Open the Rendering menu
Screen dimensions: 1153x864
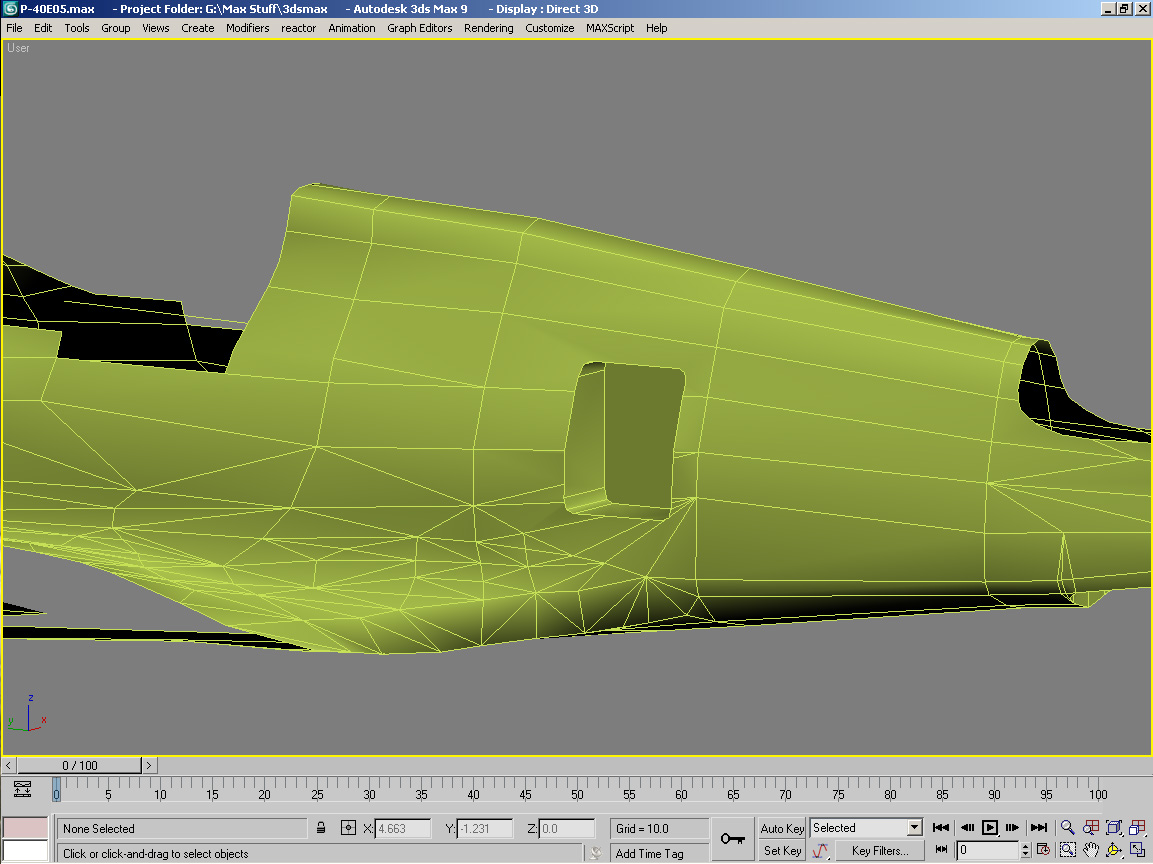488,28
